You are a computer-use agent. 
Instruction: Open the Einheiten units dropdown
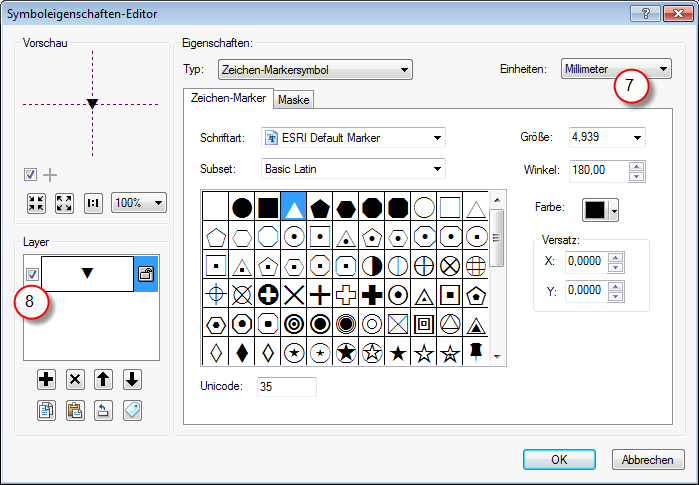tap(616, 69)
